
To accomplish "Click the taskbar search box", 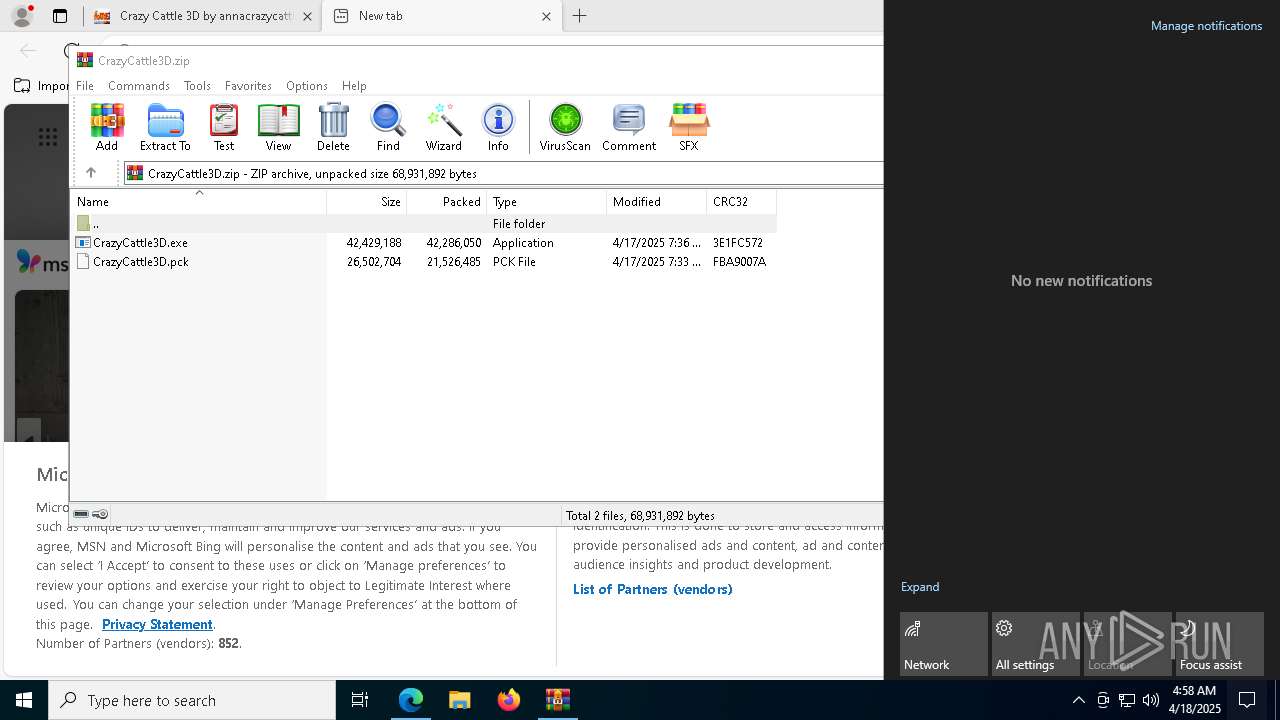I will tap(192, 700).
